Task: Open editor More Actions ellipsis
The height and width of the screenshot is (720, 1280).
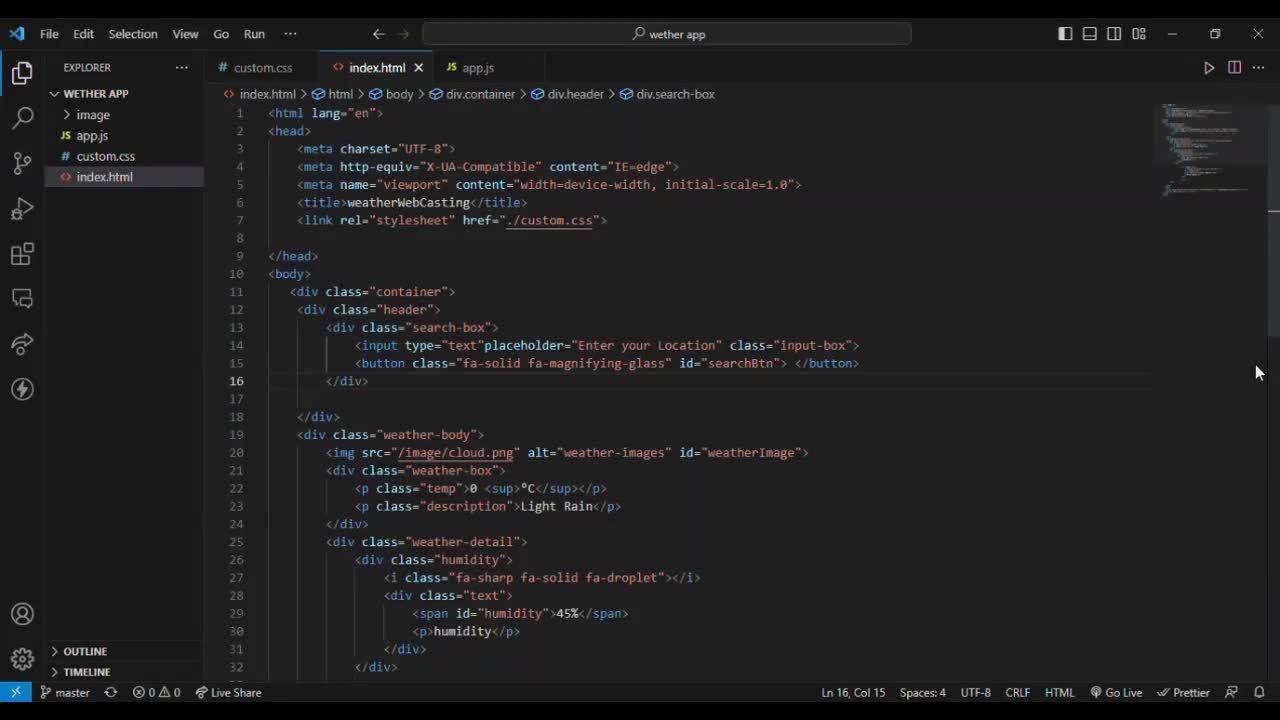Action: (x=1258, y=68)
